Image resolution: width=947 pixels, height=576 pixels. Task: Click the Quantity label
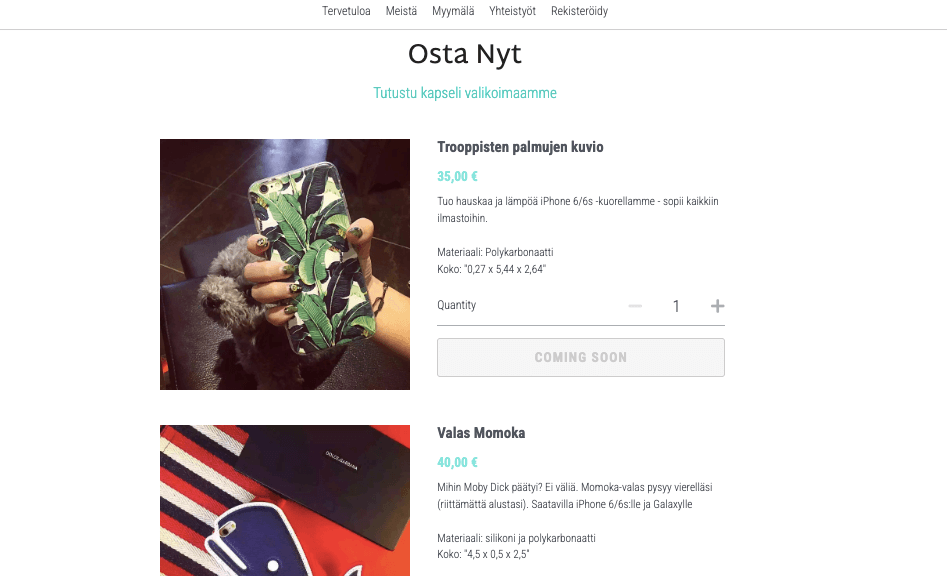tap(456, 305)
